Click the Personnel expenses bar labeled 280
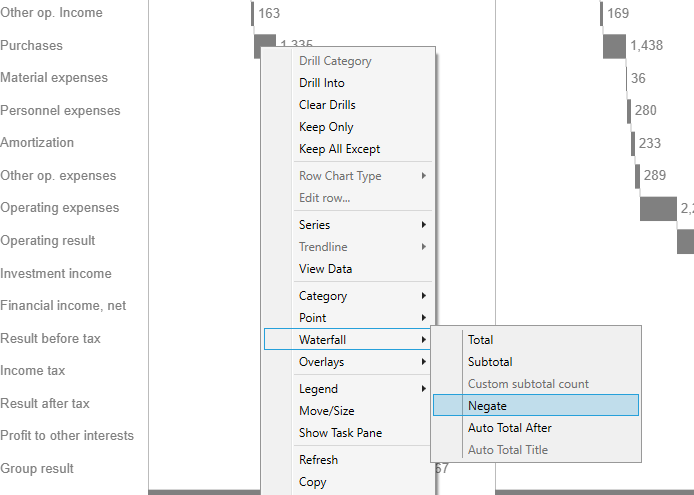Image resolution: width=694 pixels, height=495 pixels. coord(629,111)
